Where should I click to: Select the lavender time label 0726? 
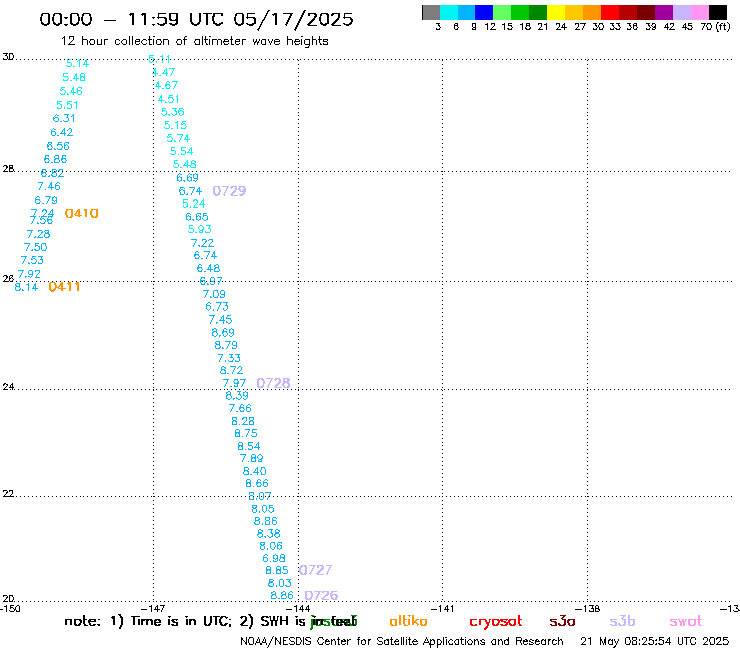pyautogui.click(x=321, y=595)
